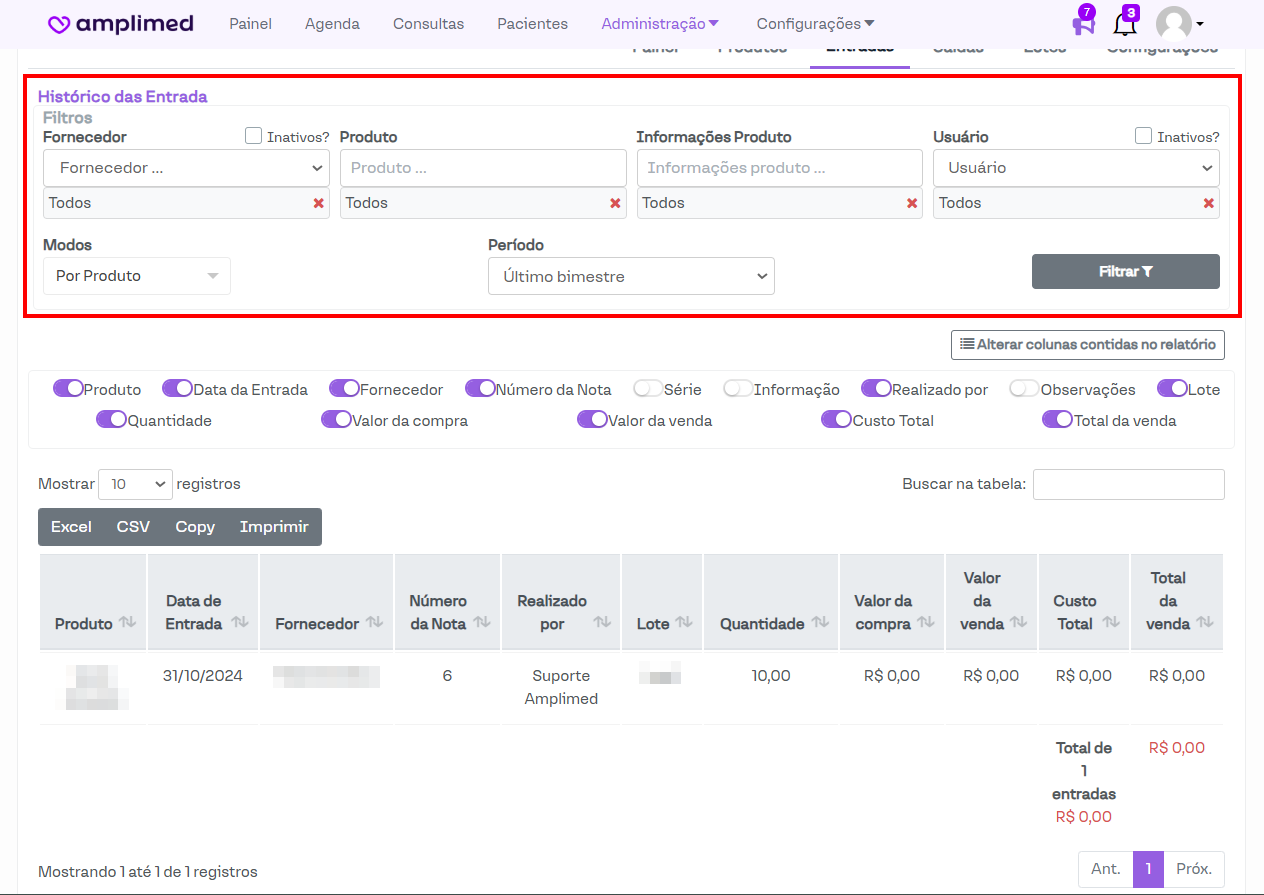
Task: Remove the Usuário 'Todos' tag with red X
Action: click(1209, 203)
